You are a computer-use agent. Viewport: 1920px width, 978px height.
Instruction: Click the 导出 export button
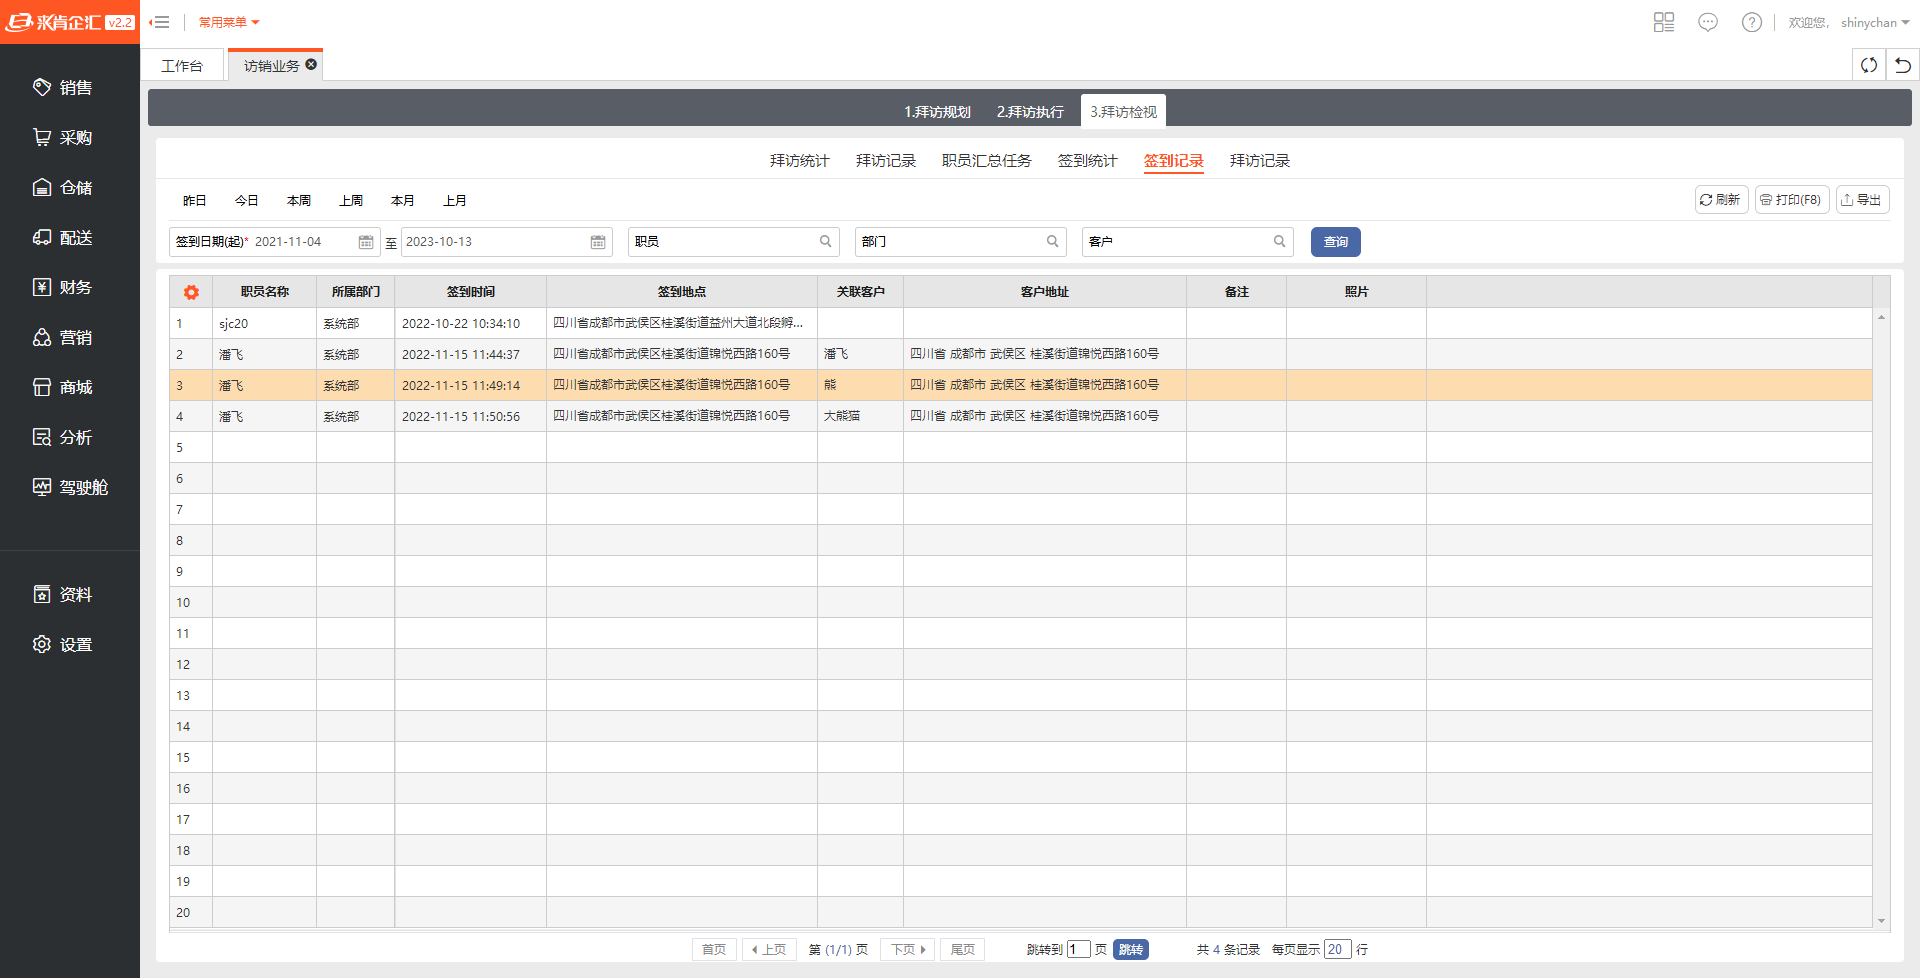tap(1862, 200)
